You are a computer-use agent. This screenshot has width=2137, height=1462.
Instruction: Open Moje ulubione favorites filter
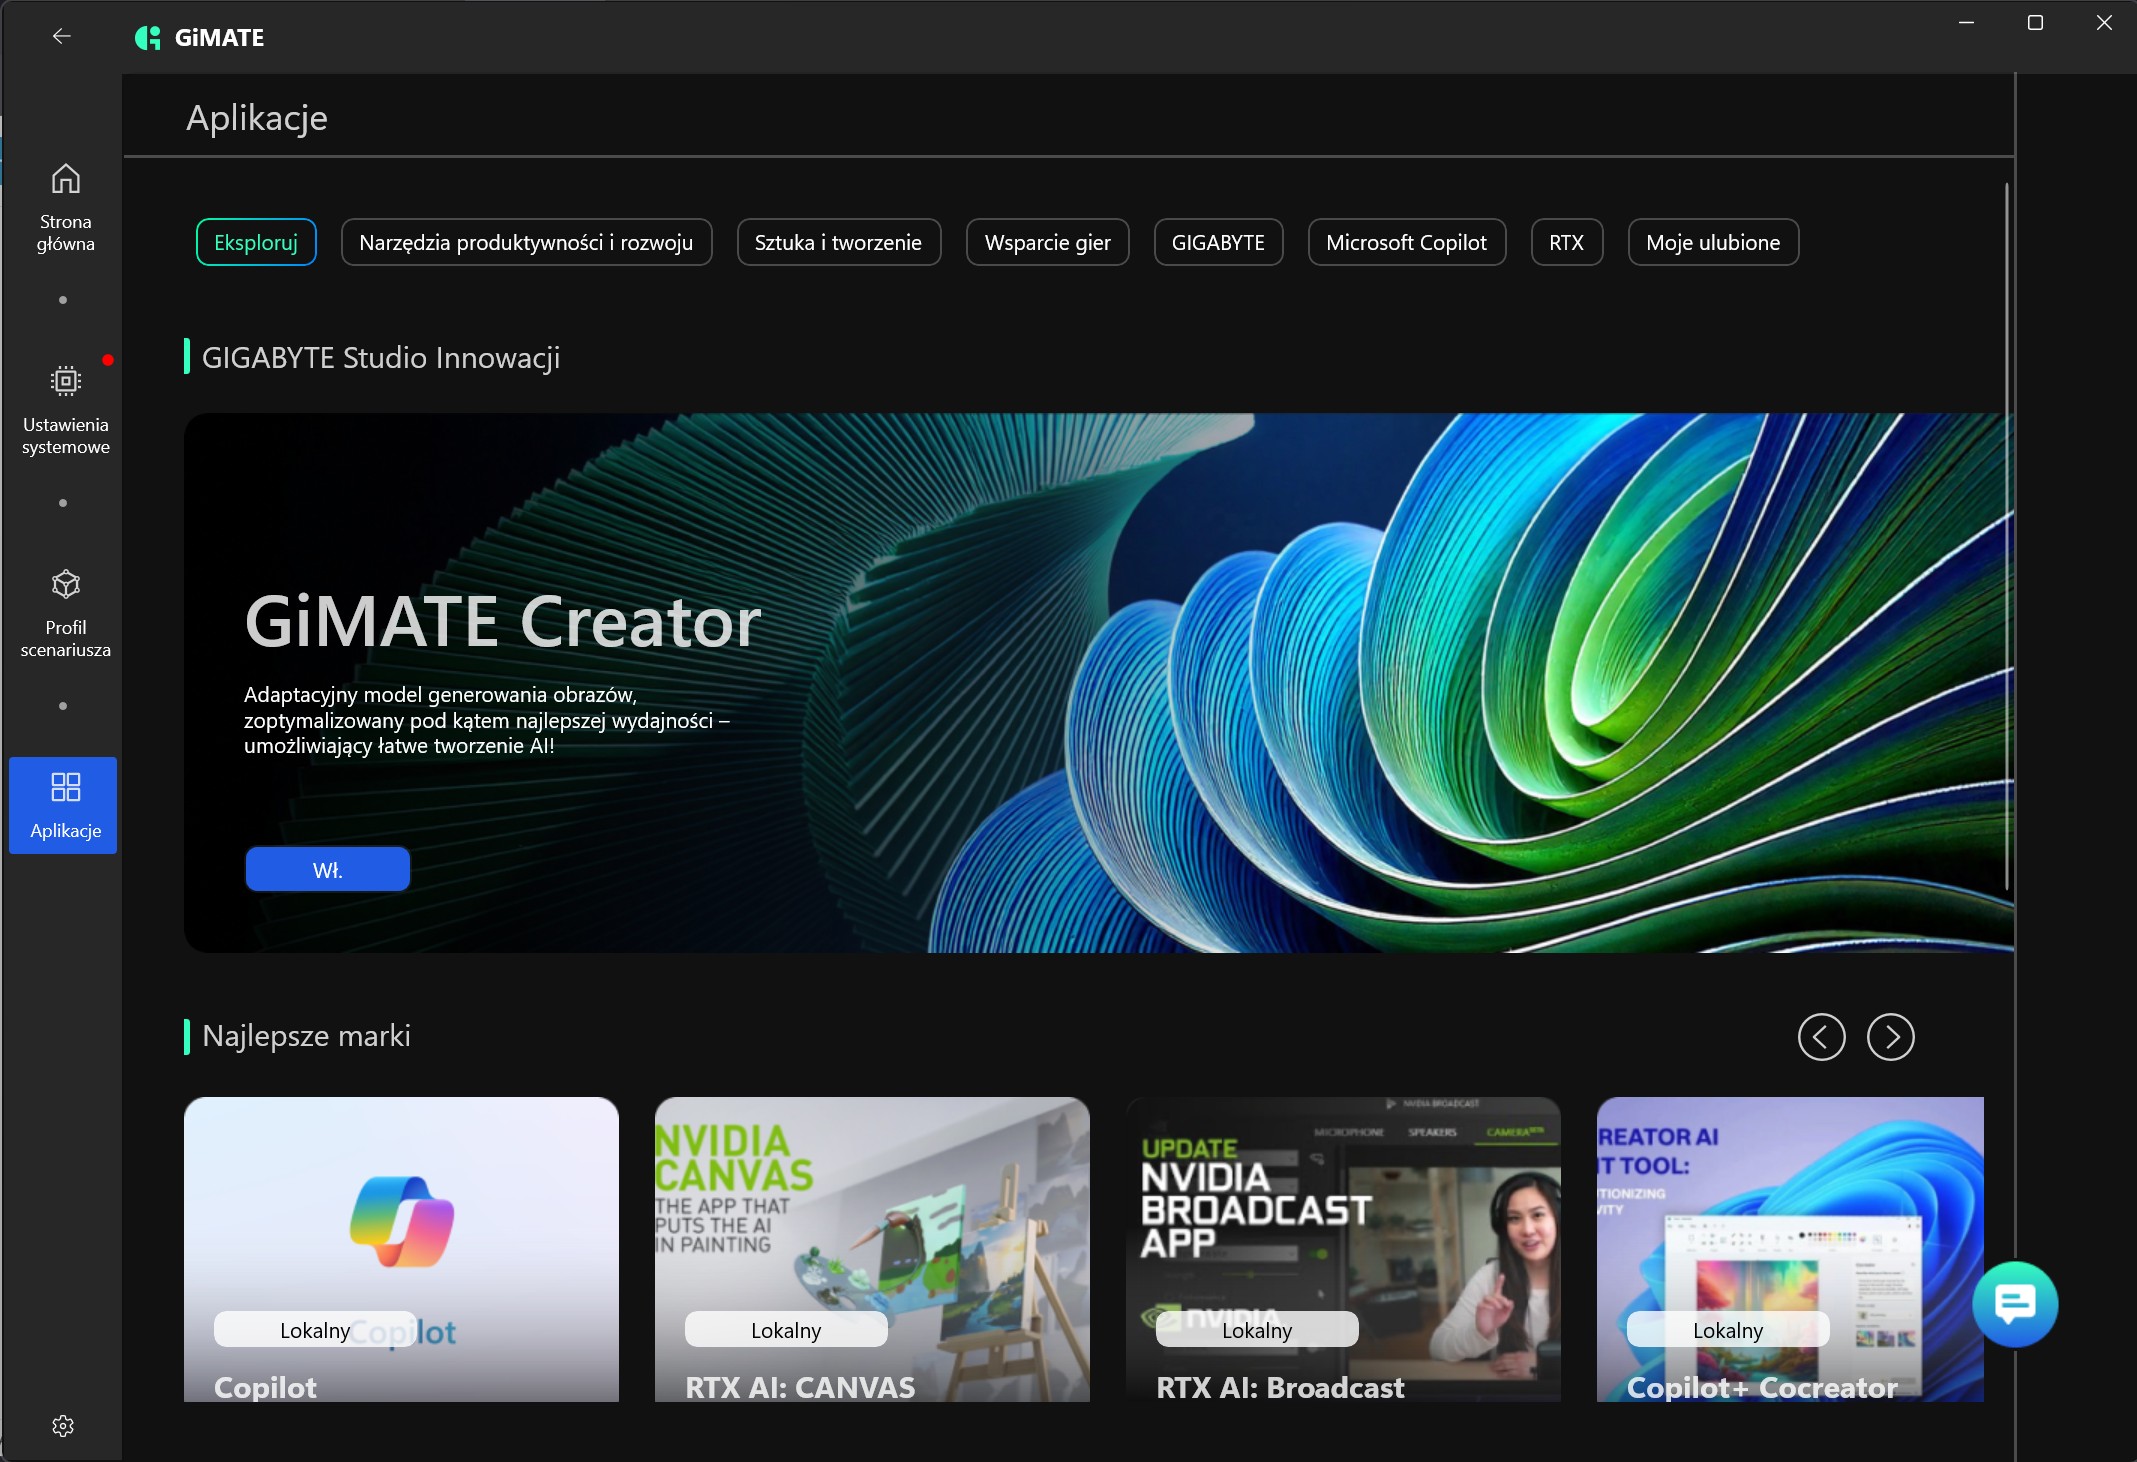tap(1712, 243)
